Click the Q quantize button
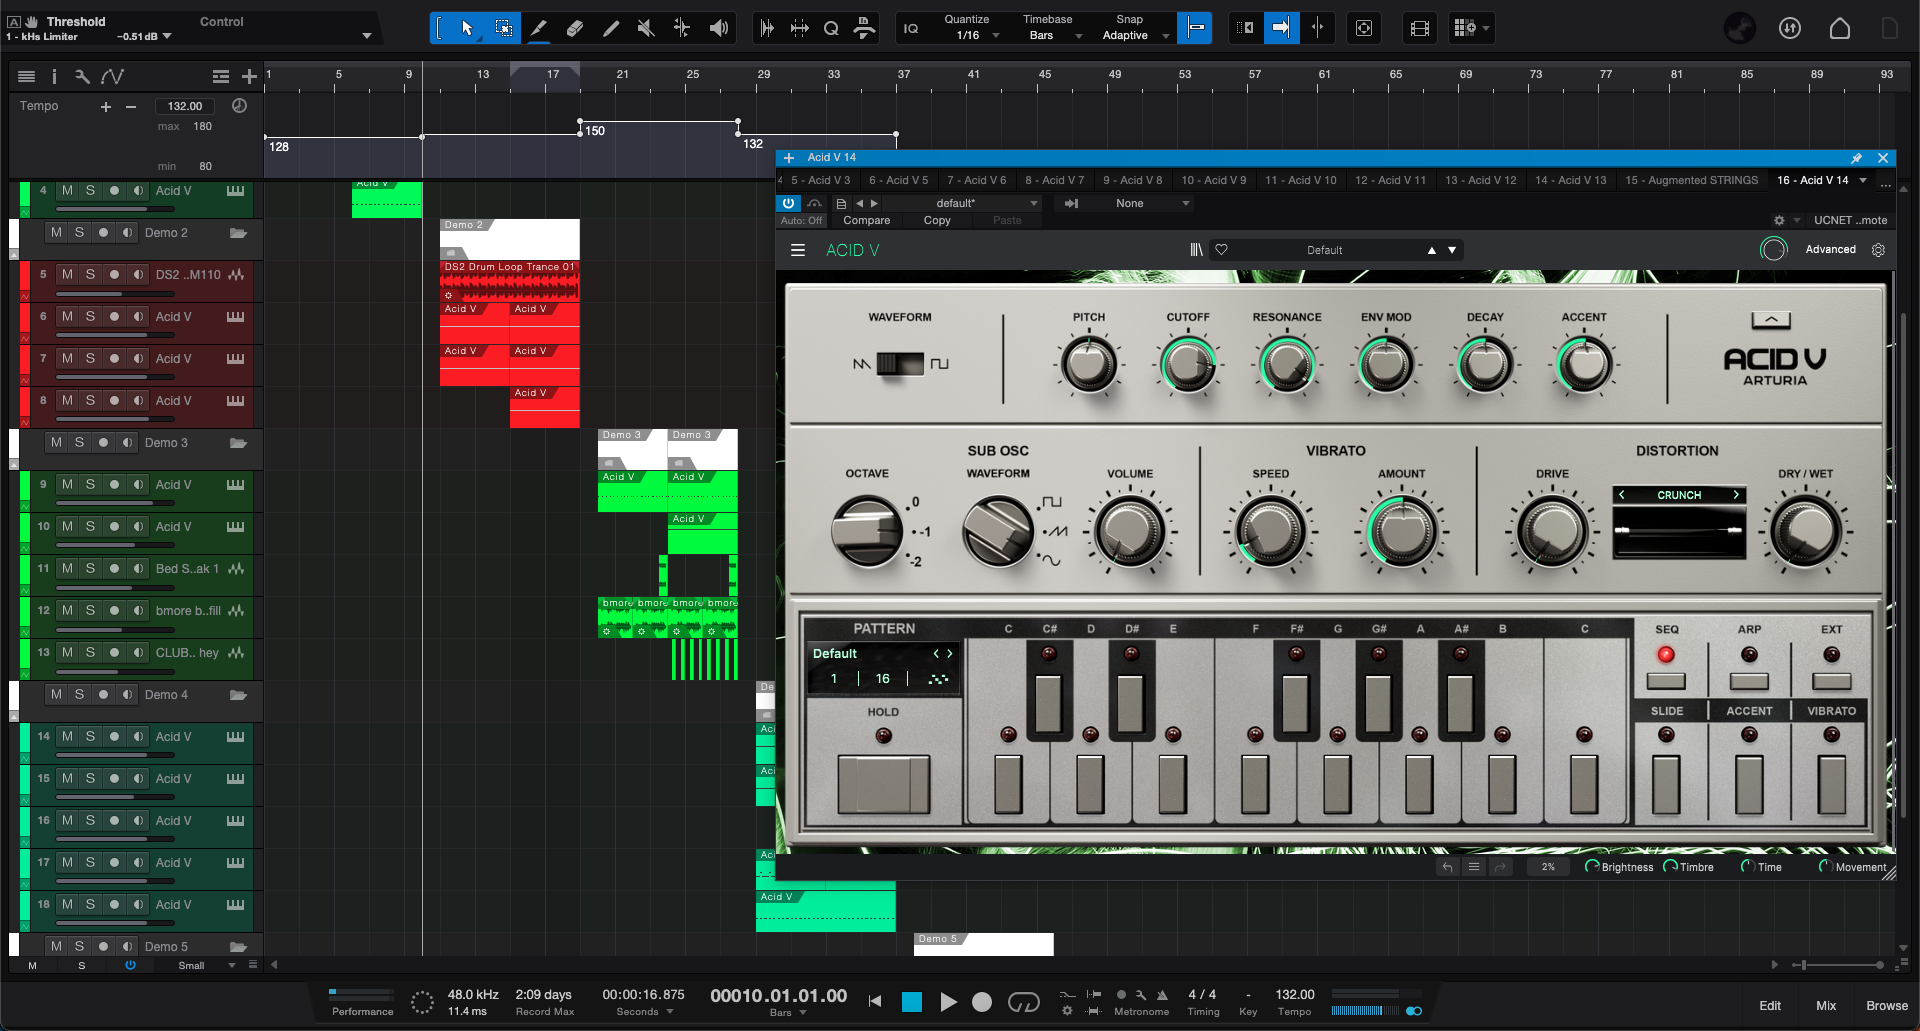The height and width of the screenshot is (1031, 1920). click(x=831, y=28)
